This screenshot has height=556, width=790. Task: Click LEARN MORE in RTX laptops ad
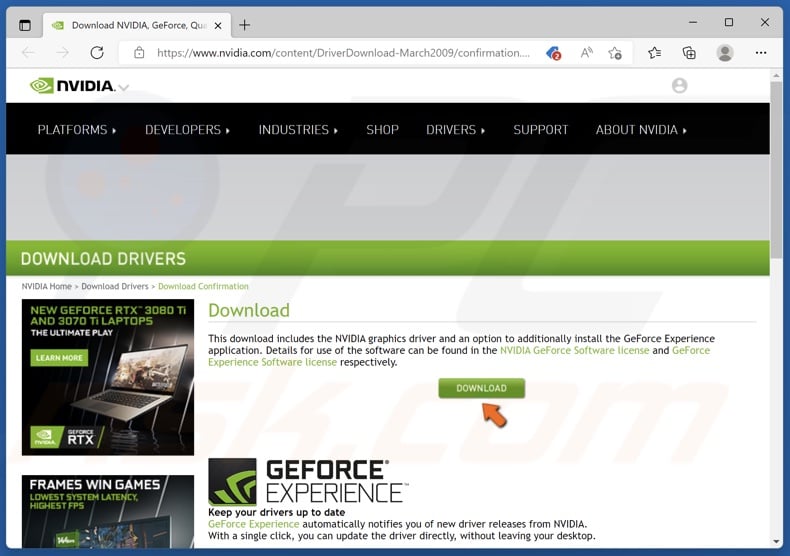59,358
